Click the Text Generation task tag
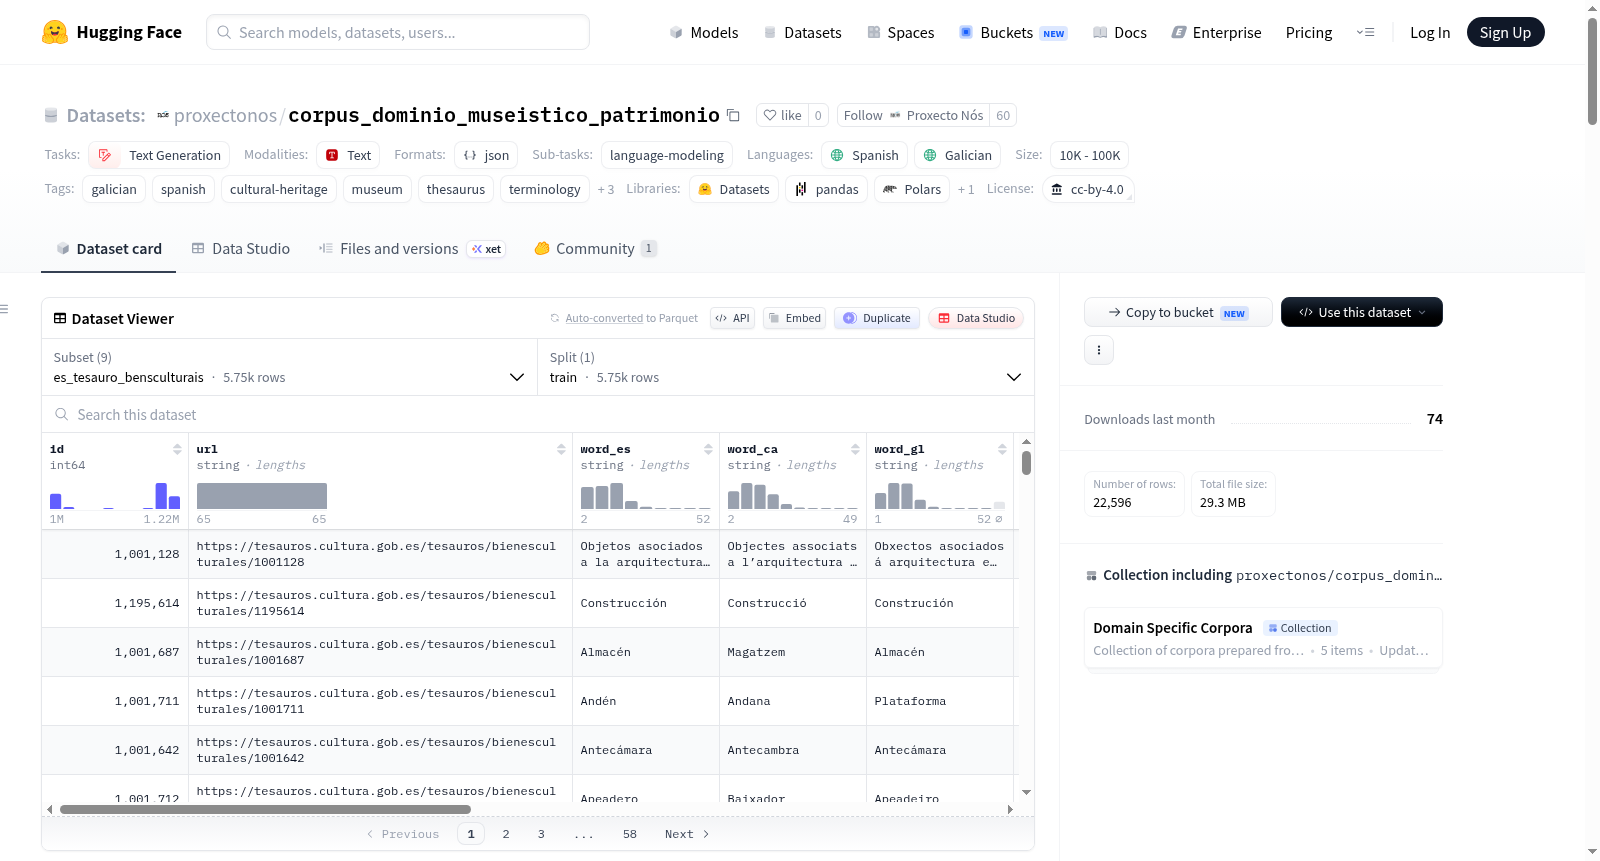This screenshot has width=1600, height=861. (x=159, y=155)
